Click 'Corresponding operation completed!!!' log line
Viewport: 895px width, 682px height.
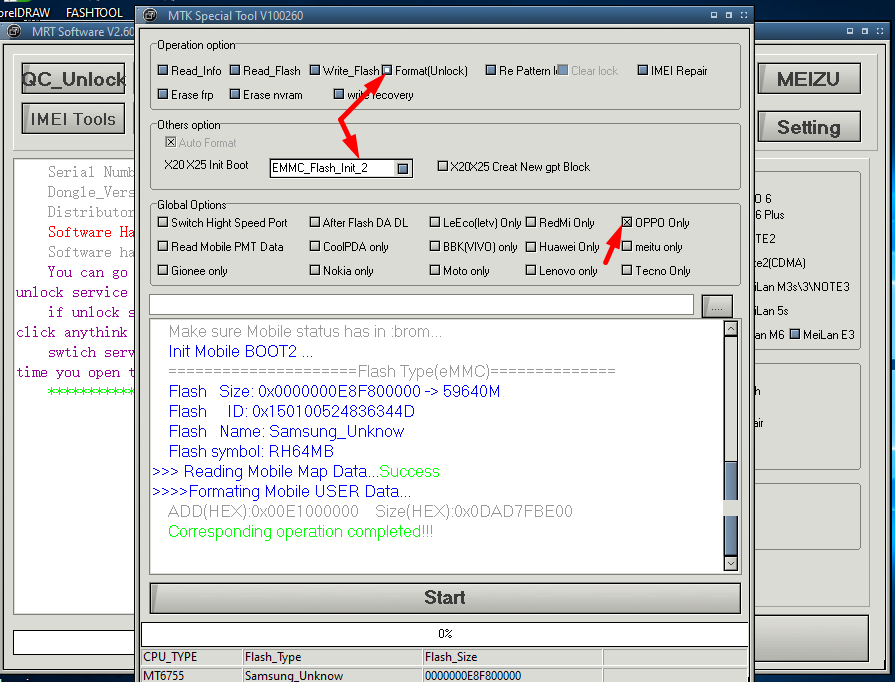[x=300, y=531]
